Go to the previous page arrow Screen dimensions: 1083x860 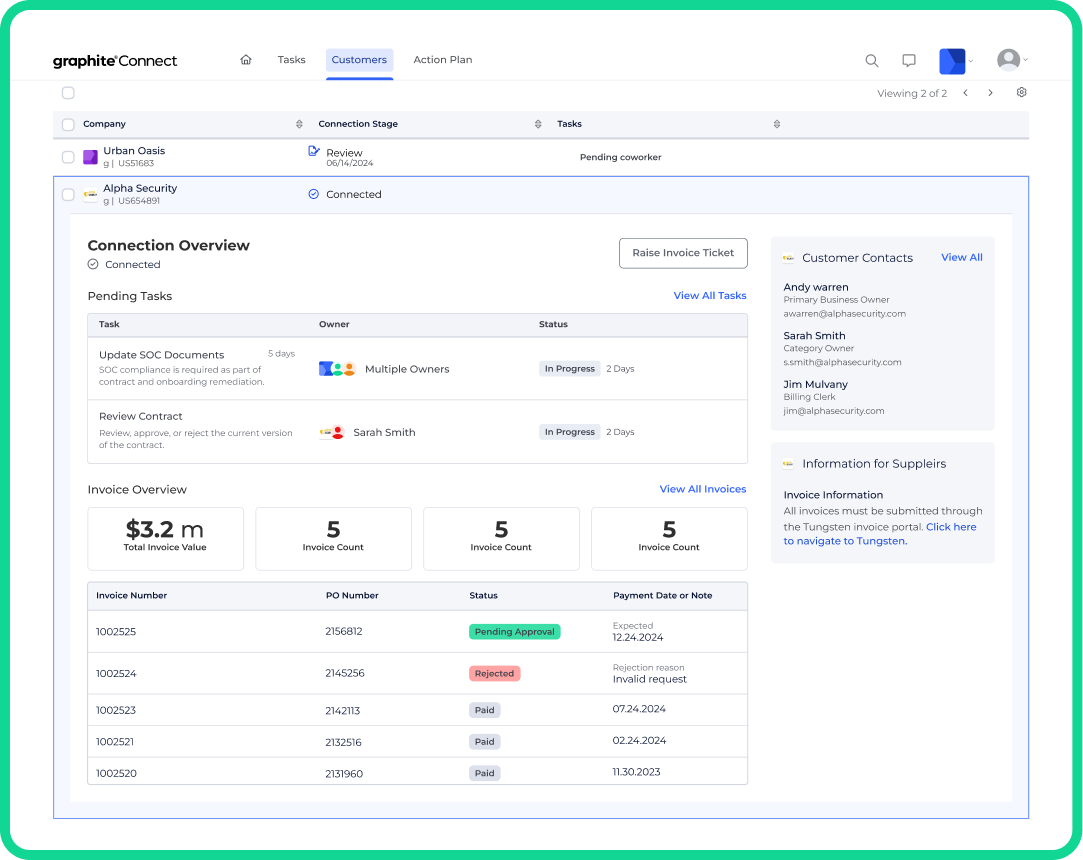[x=965, y=93]
